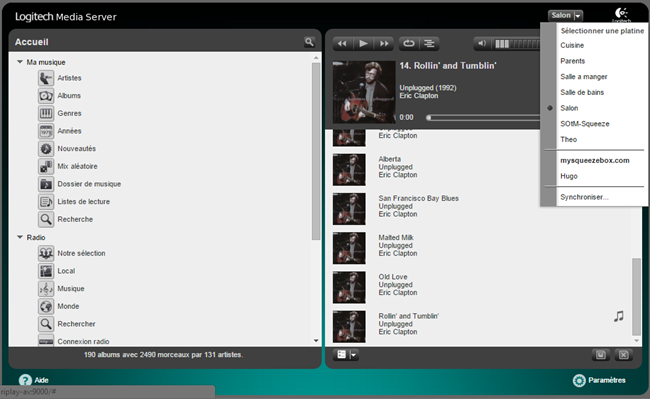The width and height of the screenshot is (650, 399).
Task: Open the Old Love track title
Action: pos(393,277)
